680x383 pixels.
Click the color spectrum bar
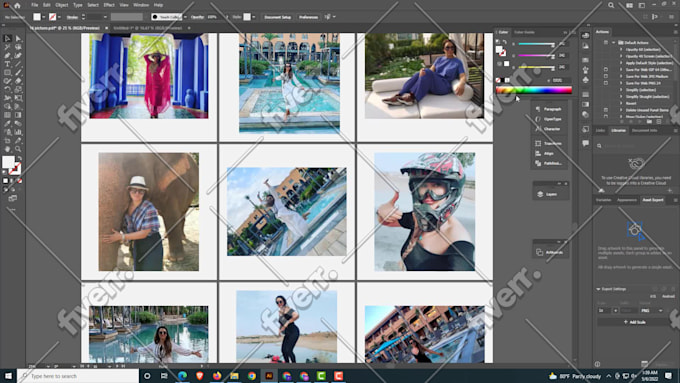coord(534,90)
